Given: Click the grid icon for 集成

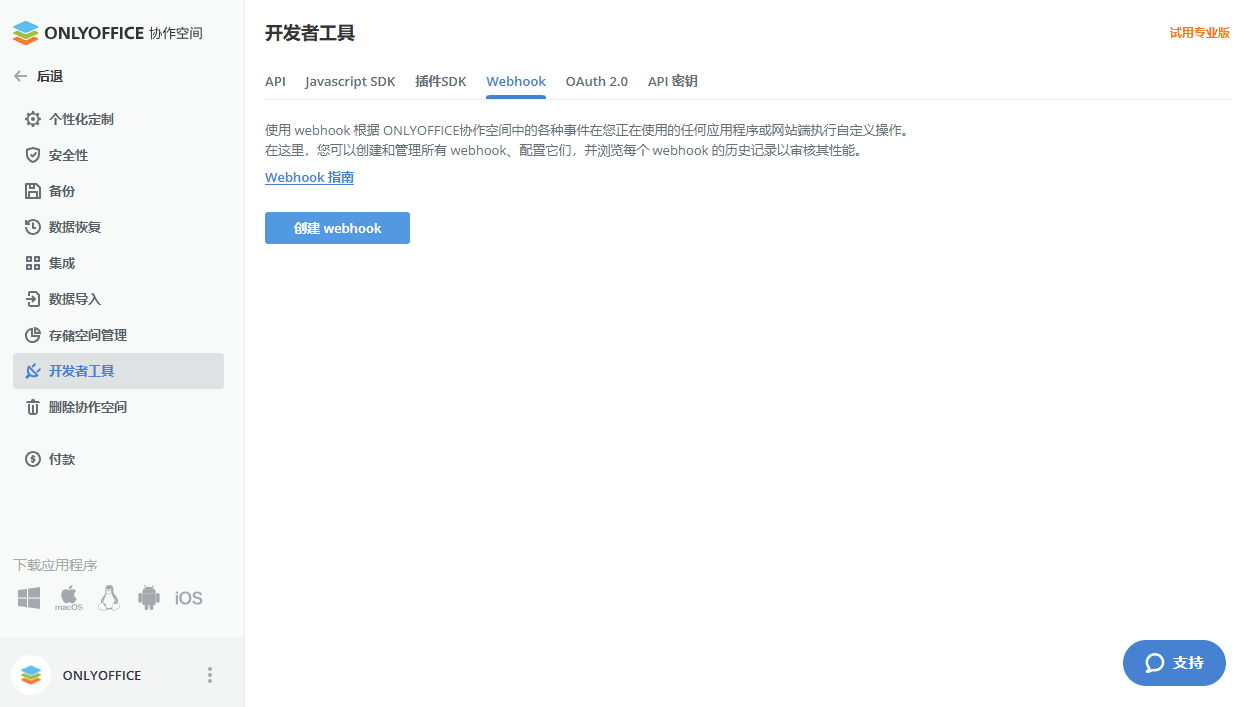Looking at the screenshot, I should tap(33, 263).
